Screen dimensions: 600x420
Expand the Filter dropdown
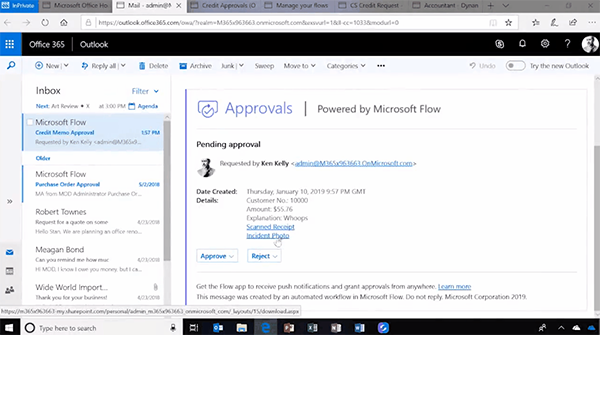click(143, 91)
